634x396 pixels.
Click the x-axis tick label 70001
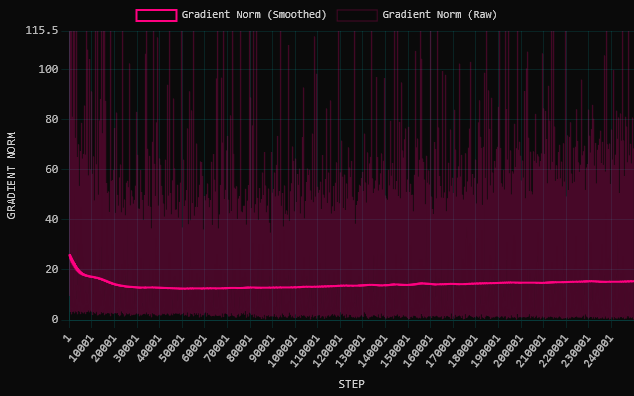coord(216,348)
